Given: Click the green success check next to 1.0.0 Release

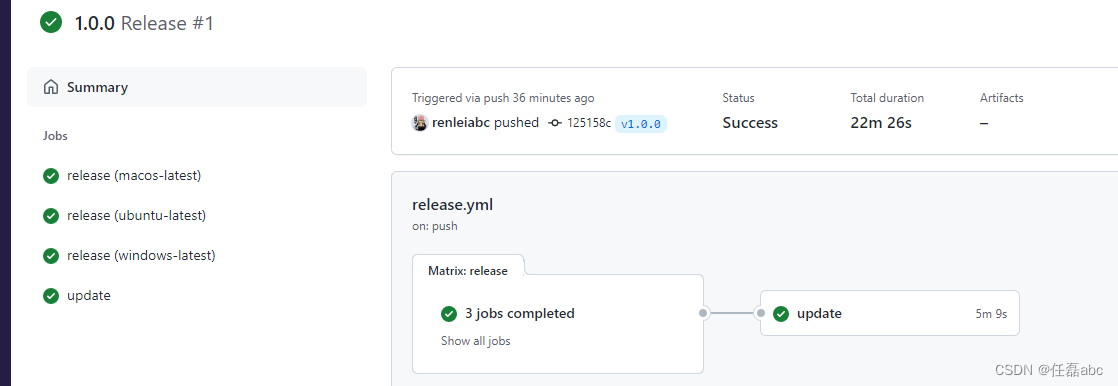Looking at the screenshot, I should coord(51,23).
